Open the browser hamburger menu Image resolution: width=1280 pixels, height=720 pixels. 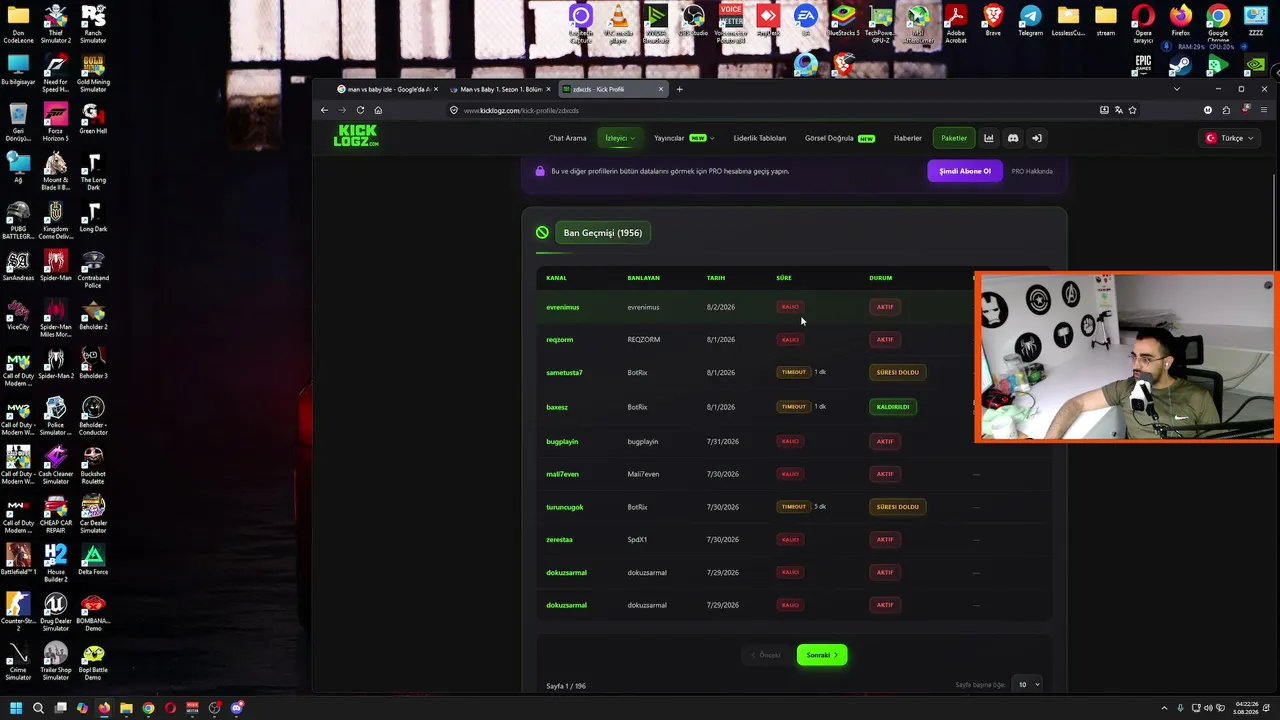tap(1264, 110)
